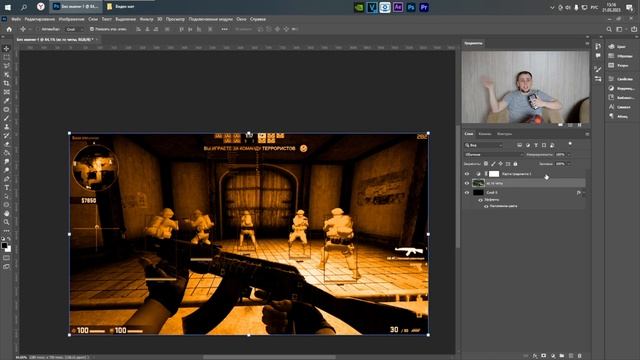Image resolution: width=640 pixels, height=360 pixels.
Task: Click the gradient map layer mask thumbnail
Action: (494, 174)
